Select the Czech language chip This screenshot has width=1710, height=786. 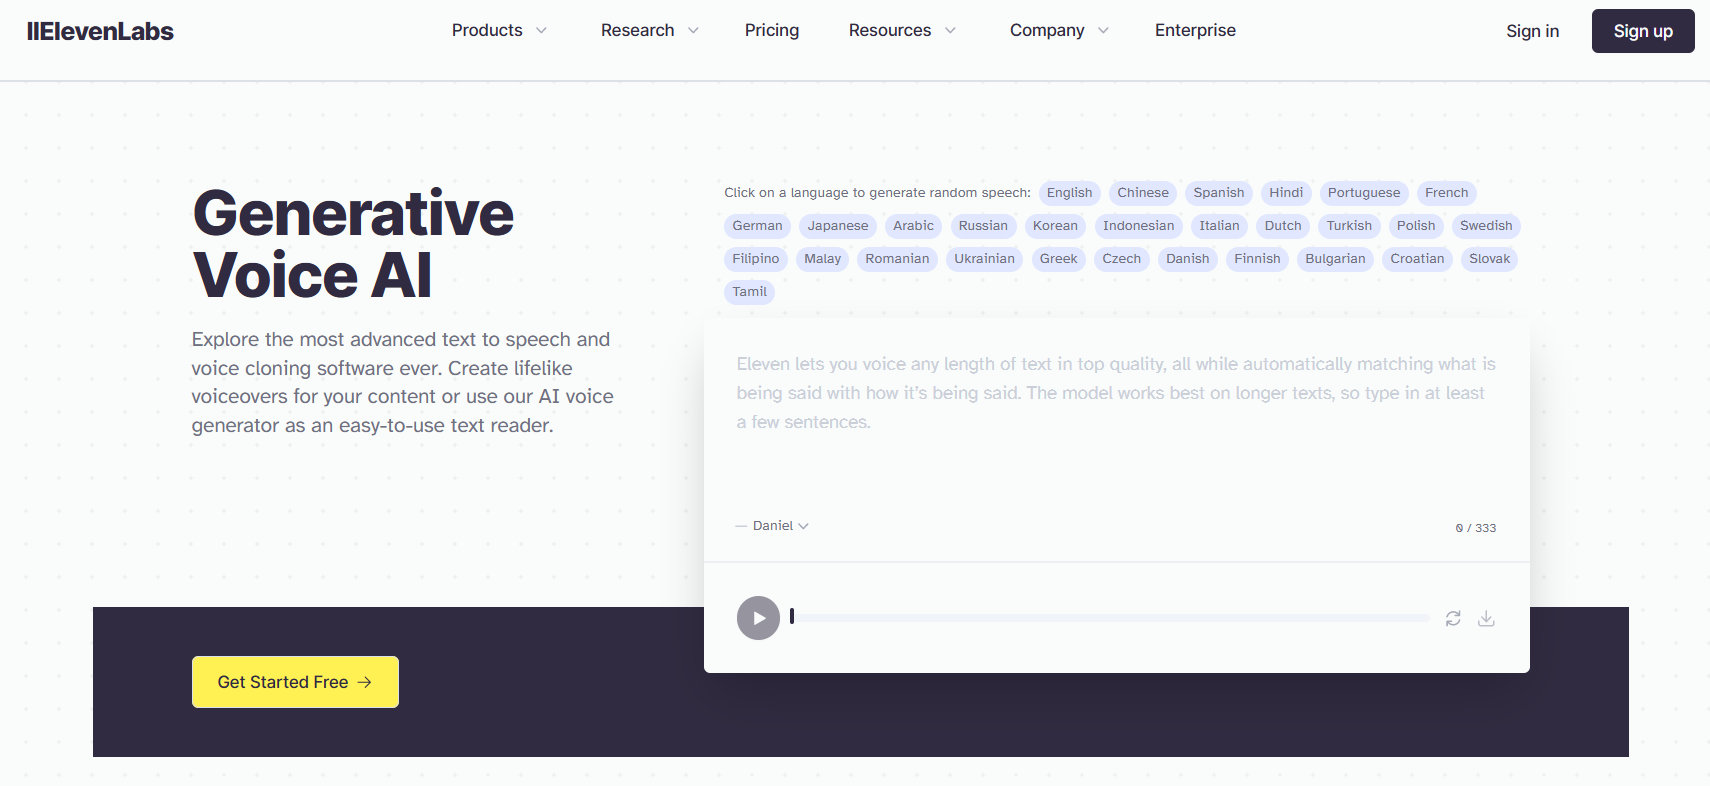(x=1121, y=259)
